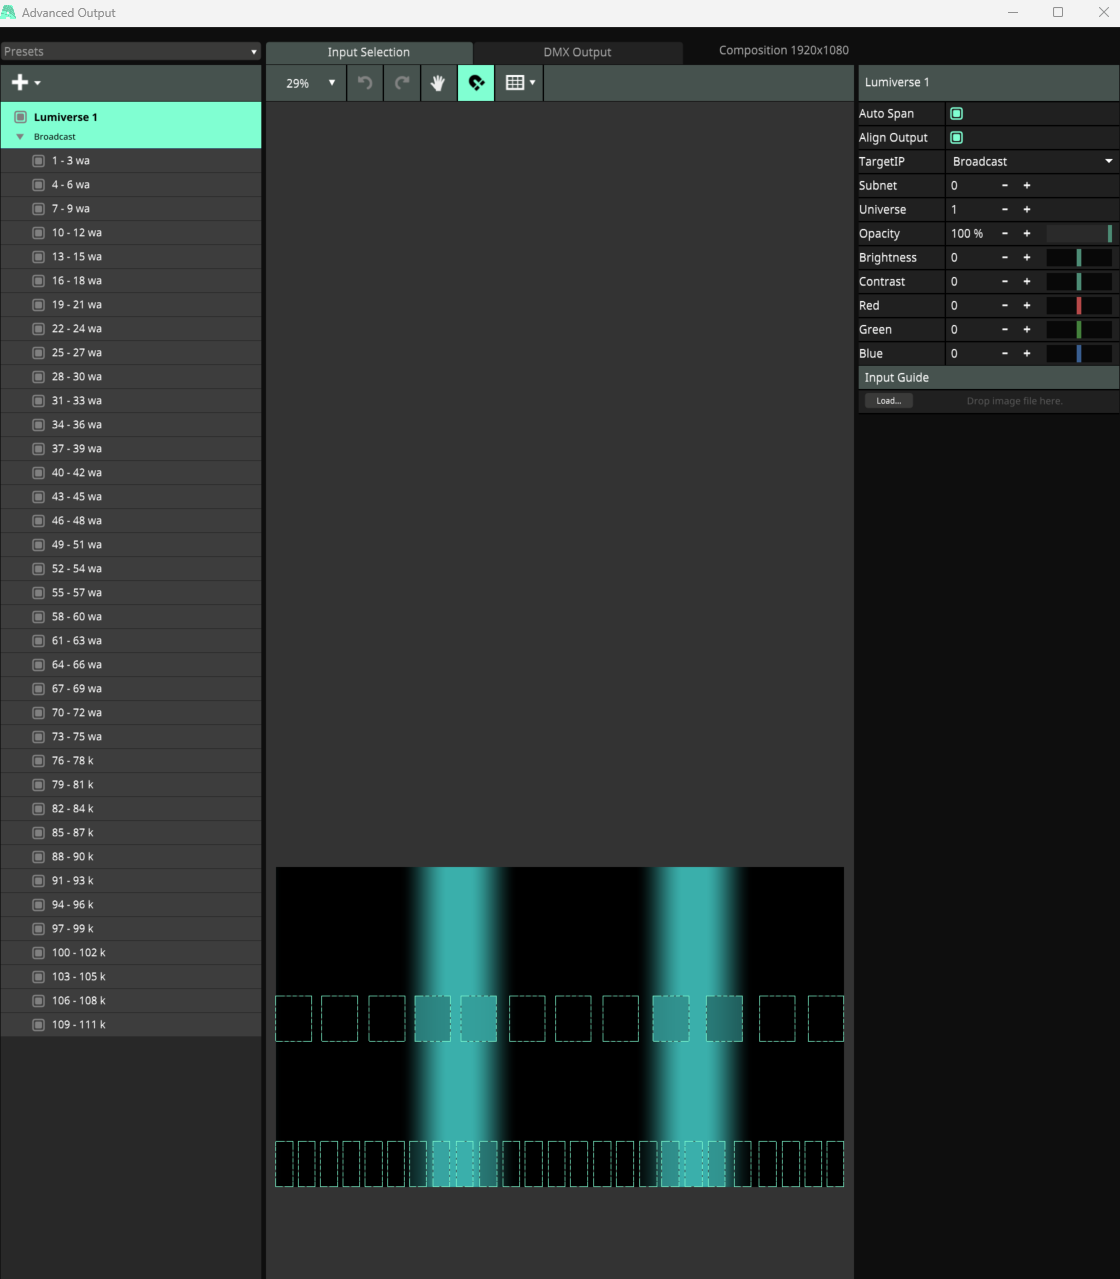The height and width of the screenshot is (1279, 1120).
Task: Click fixture icon beside 31 - 33 wa
Action: 38,401
